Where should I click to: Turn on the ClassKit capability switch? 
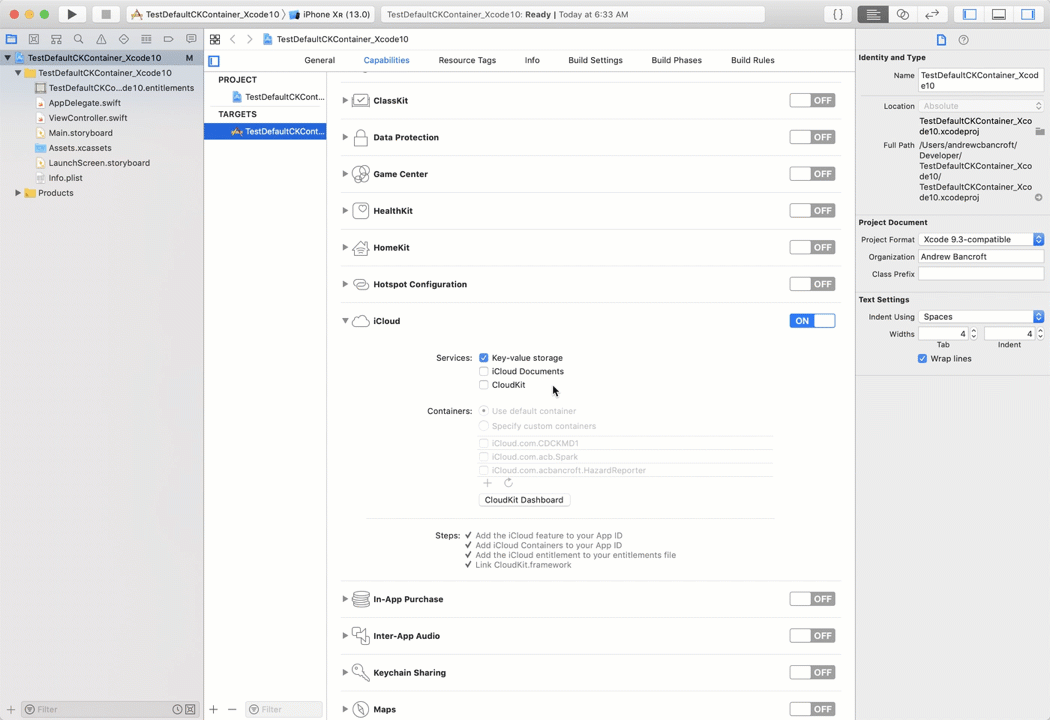[812, 100]
